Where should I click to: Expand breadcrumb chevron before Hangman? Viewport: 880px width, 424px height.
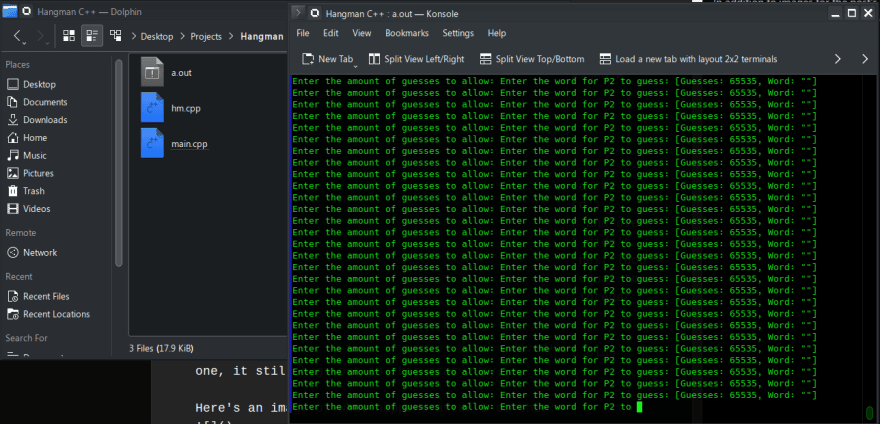233,37
